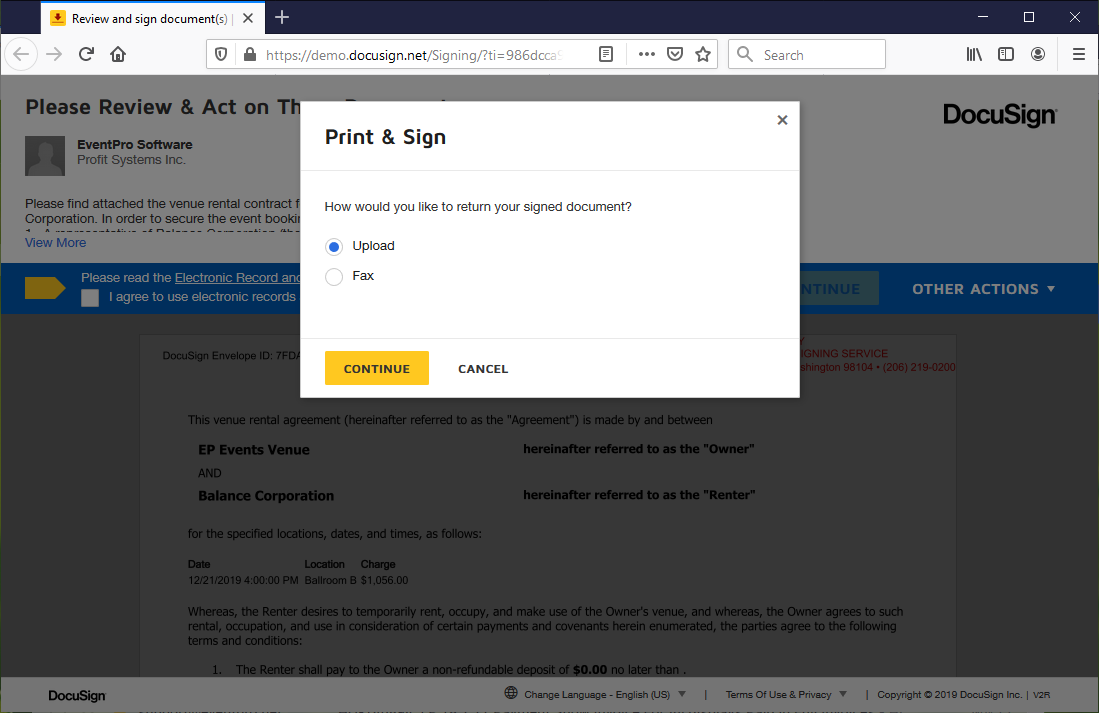Screen dimensions: 1099x713
Task: Open the Firefox library icon
Action: point(974,54)
